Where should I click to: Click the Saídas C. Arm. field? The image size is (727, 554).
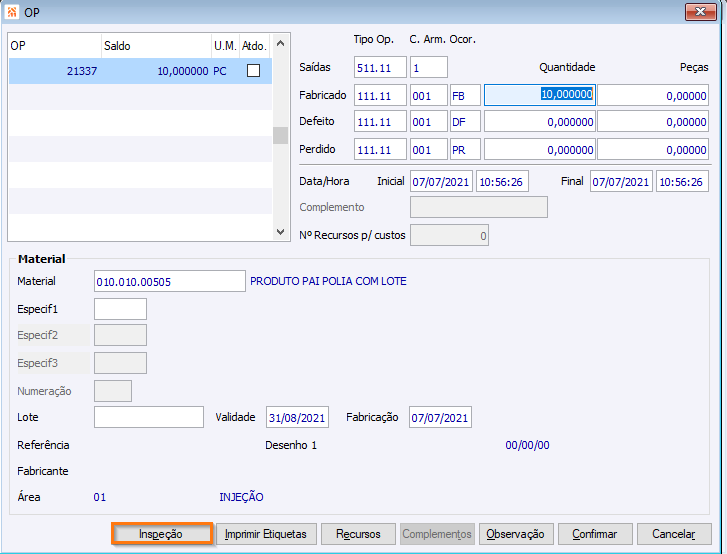click(429, 68)
